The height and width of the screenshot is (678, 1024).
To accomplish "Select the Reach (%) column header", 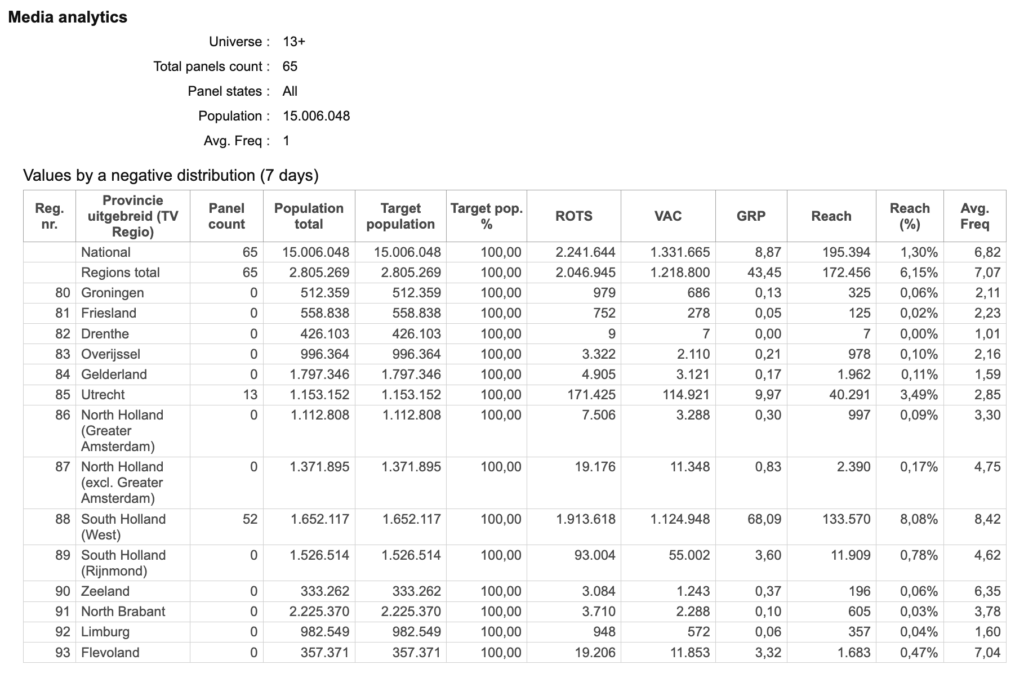I will coord(910,216).
